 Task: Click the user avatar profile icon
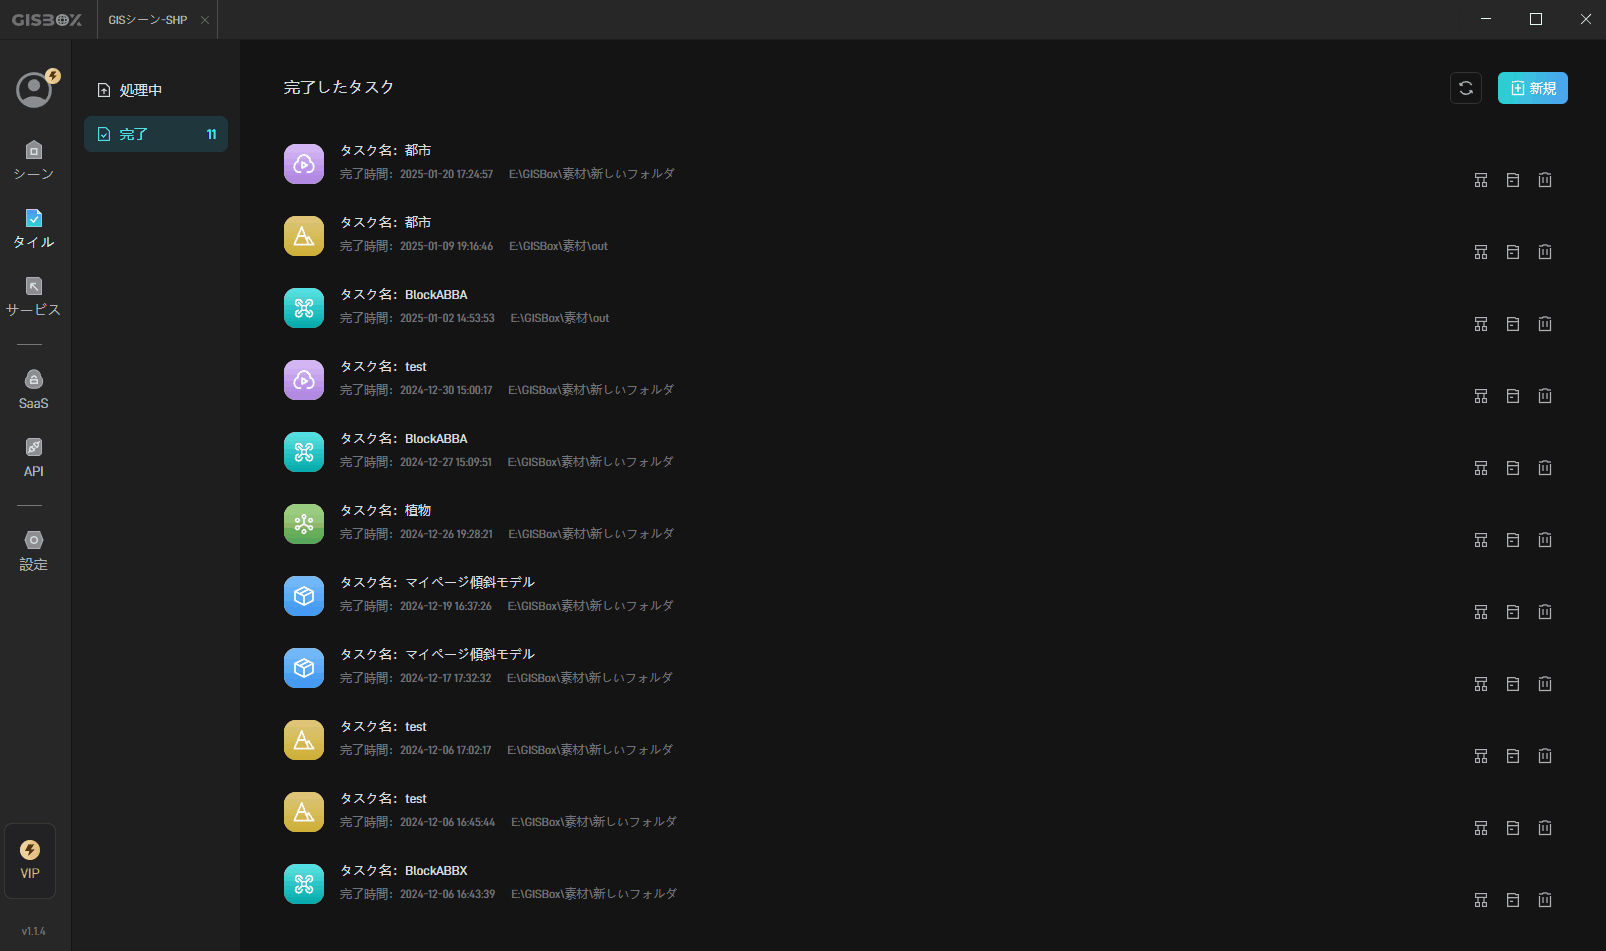pos(34,89)
